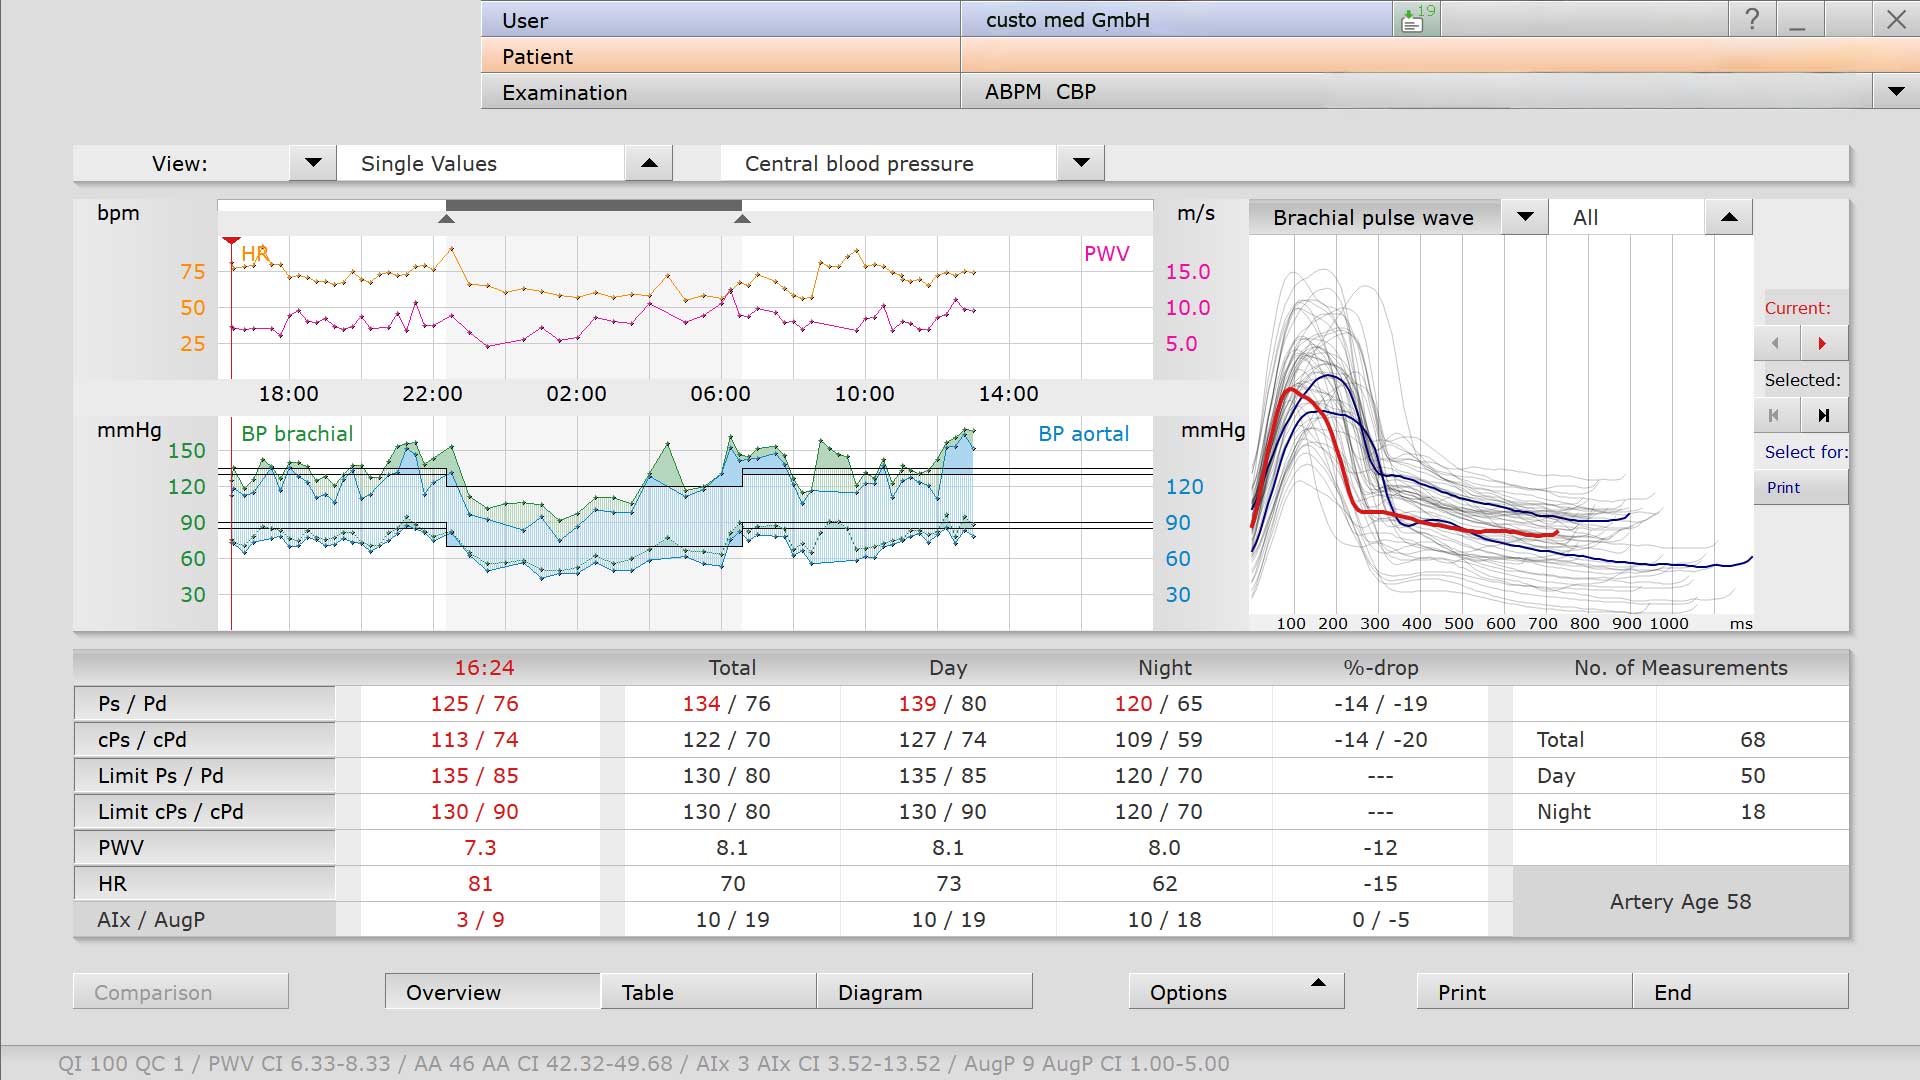Image resolution: width=1920 pixels, height=1080 pixels.
Task: Click the Comparison button
Action: pyautogui.click(x=181, y=991)
